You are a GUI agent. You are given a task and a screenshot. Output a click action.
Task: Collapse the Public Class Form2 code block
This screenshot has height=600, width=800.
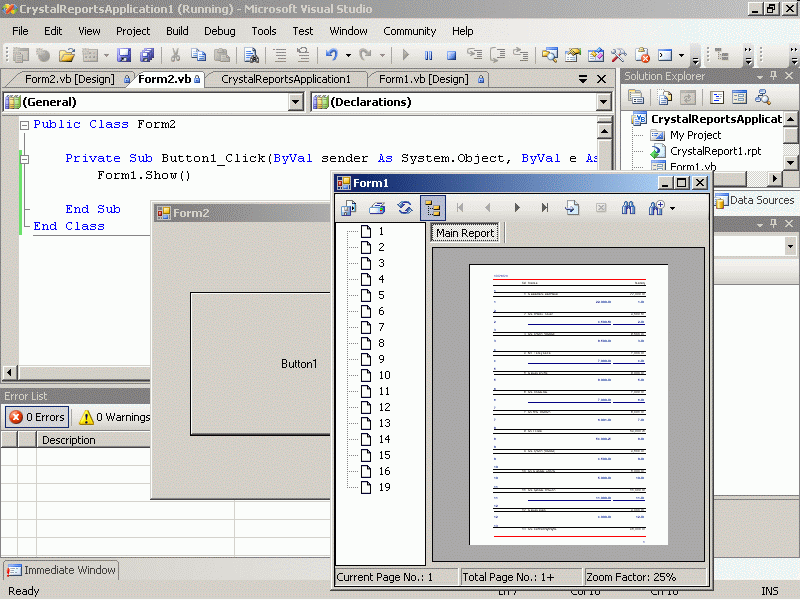pos(24,125)
